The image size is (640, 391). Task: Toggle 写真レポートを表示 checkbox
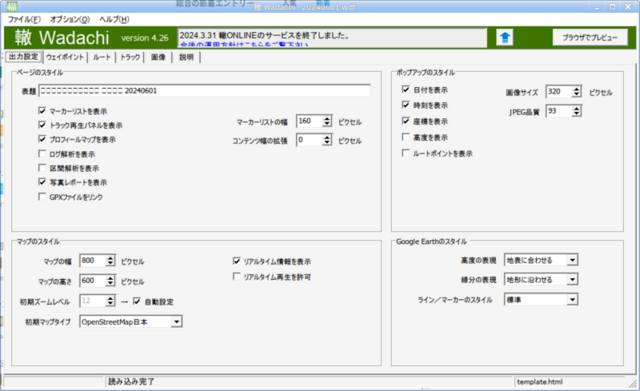coord(42,182)
